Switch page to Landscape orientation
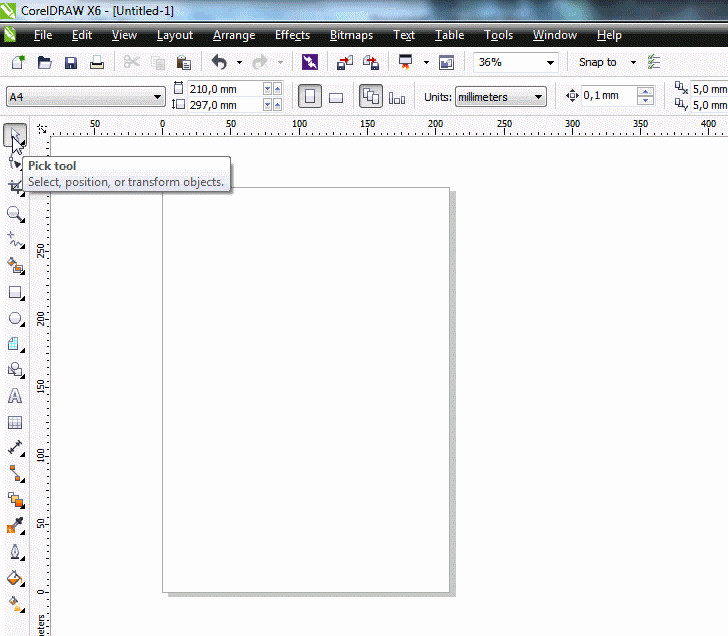This screenshot has width=728, height=636. pyautogui.click(x=336, y=97)
